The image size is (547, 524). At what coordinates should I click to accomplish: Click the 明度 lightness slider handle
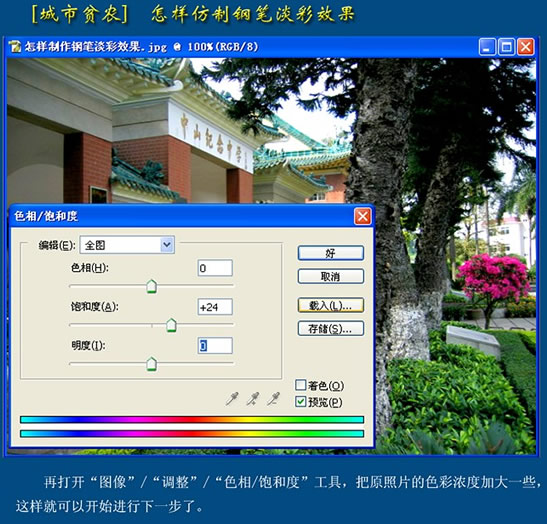[x=151, y=364]
